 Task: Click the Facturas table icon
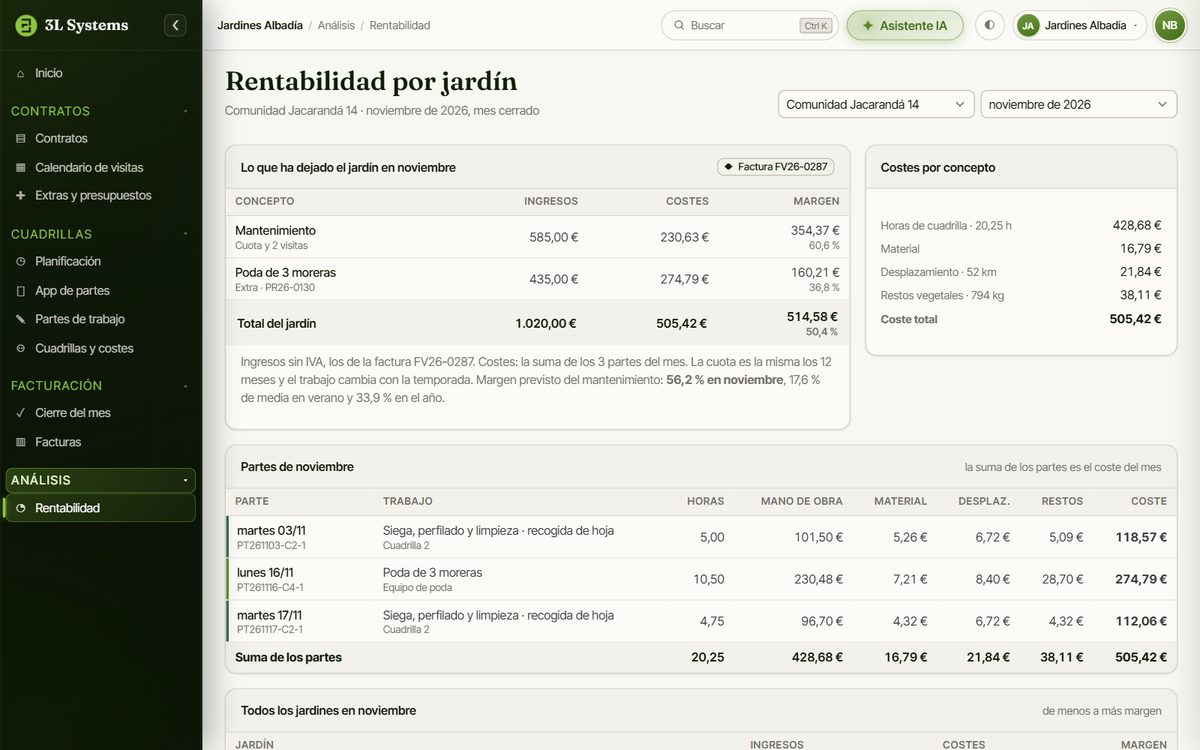[21, 441]
